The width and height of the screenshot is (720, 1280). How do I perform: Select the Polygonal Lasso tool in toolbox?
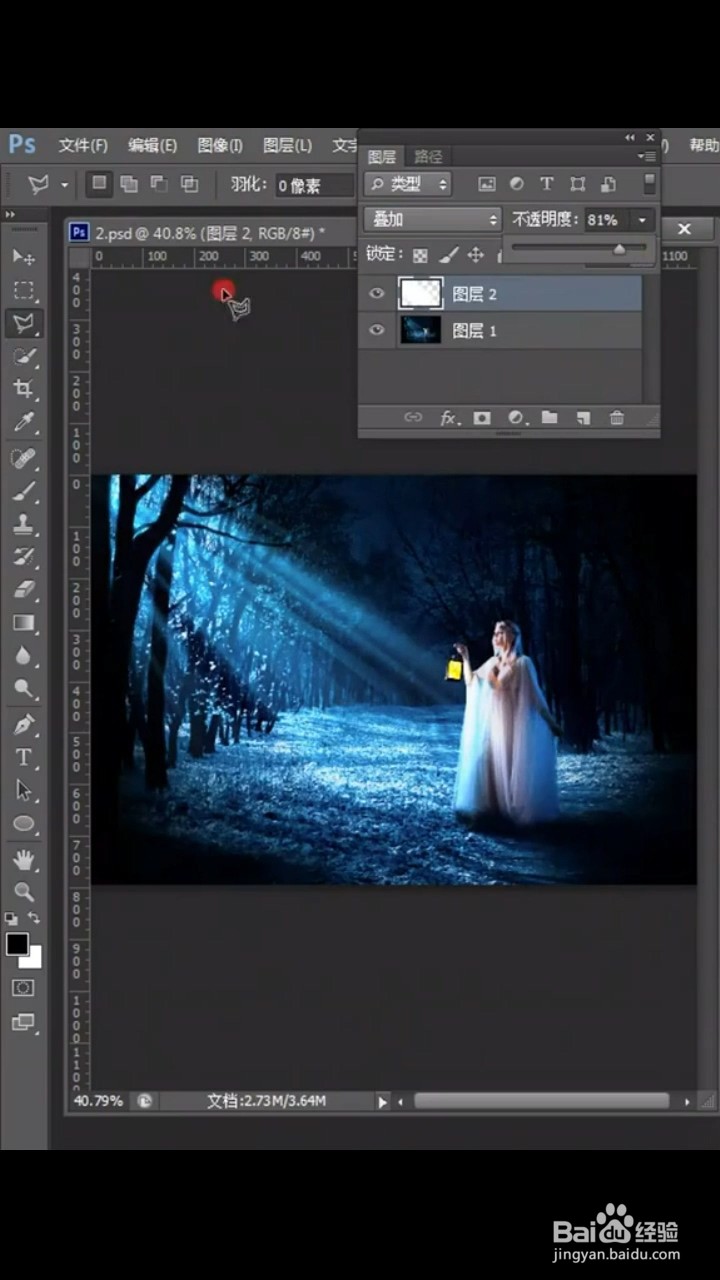[24, 323]
